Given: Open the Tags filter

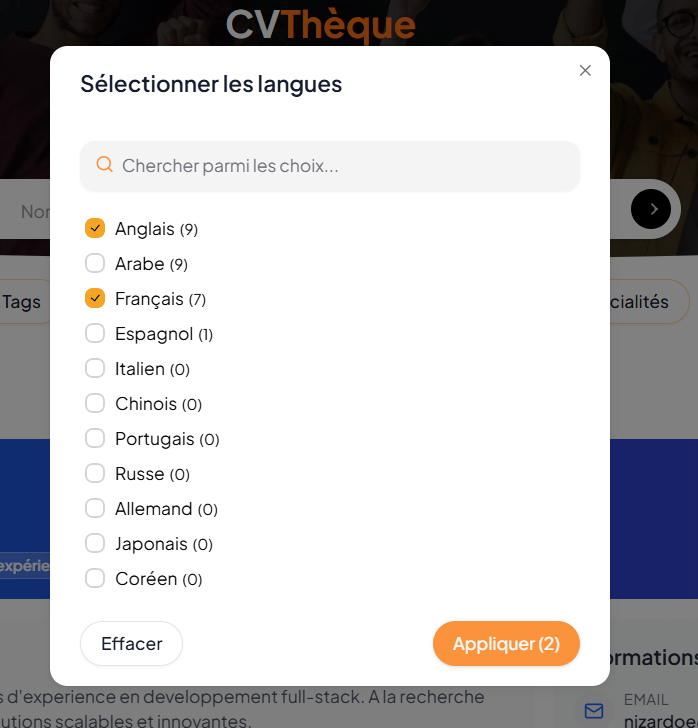Looking at the screenshot, I should tap(22, 302).
